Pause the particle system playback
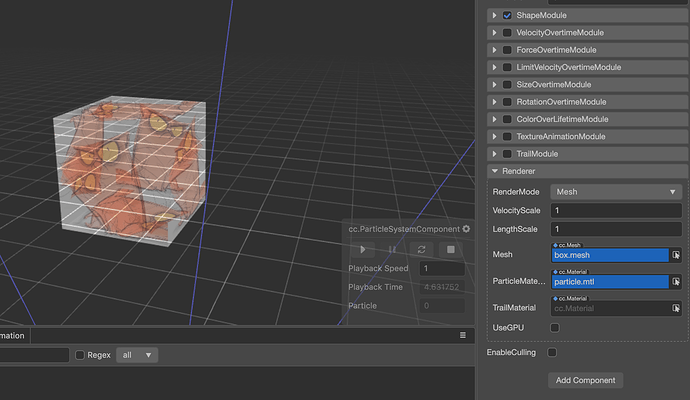Screen dimensions: 690x400 (392, 250)
